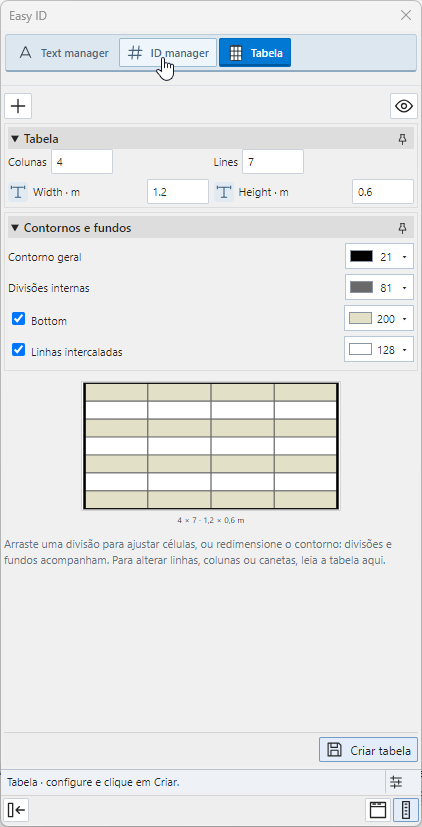422x827 pixels.
Task: Click the plus add icon
Action: pyautogui.click(x=18, y=106)
